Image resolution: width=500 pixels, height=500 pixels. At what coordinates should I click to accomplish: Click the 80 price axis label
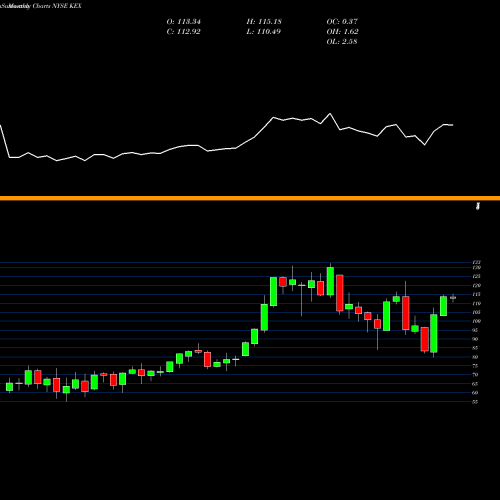click(x=475, y=357)
